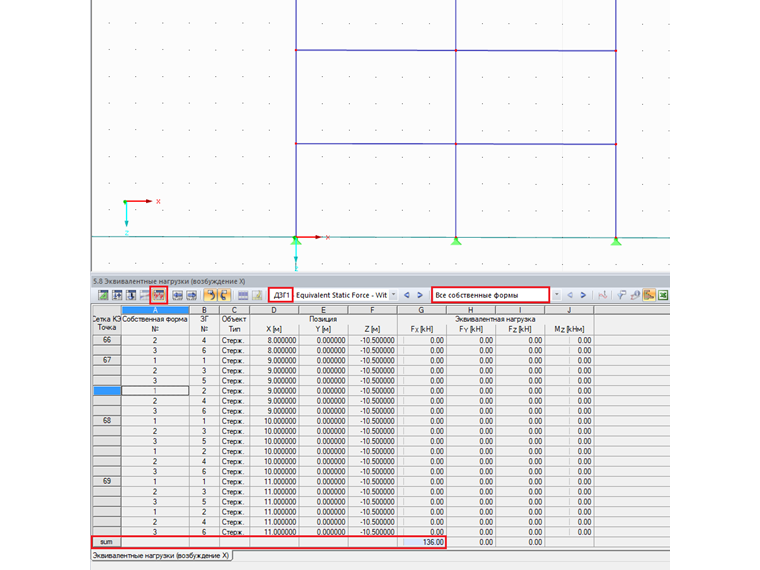Select column J header
Image resolution: width=760 pixels, height=570 pixels.
(x=569, y=310)
